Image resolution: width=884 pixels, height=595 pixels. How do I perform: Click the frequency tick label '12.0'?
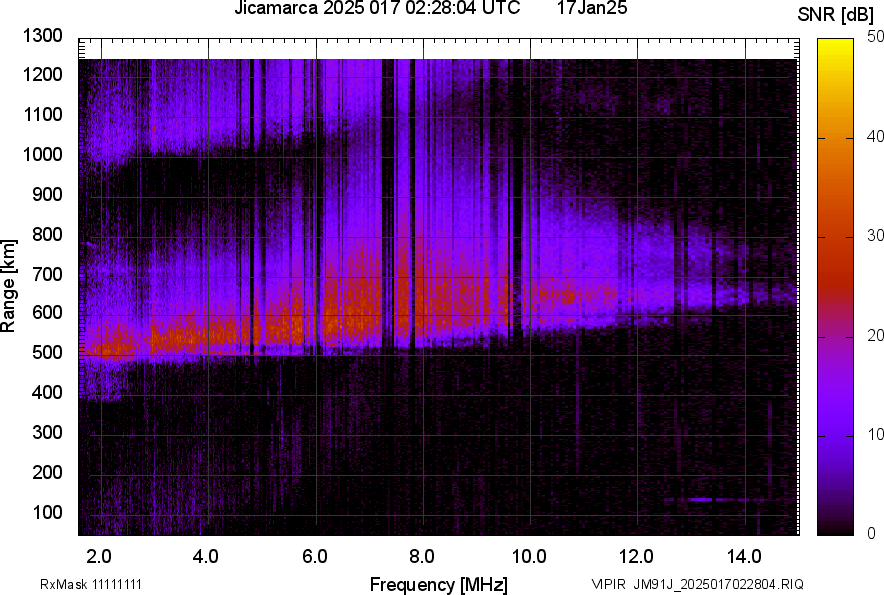click(x=637, y=557)
